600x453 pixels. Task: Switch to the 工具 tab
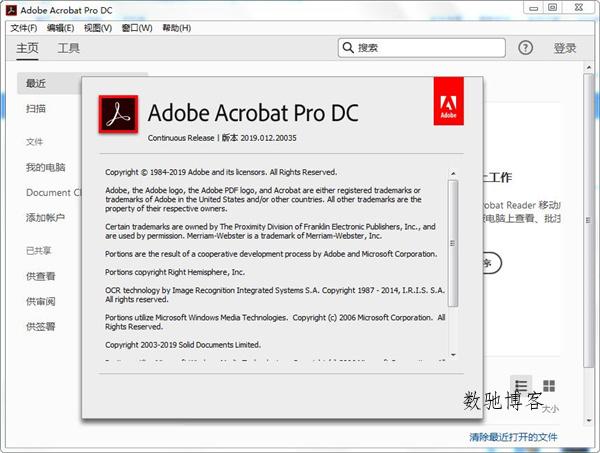(x=69, y=48)
